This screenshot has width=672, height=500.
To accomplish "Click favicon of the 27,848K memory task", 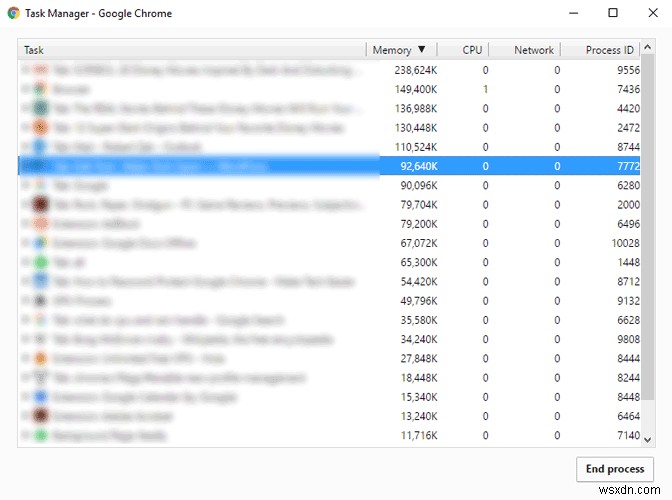I will tap(40, 359).
